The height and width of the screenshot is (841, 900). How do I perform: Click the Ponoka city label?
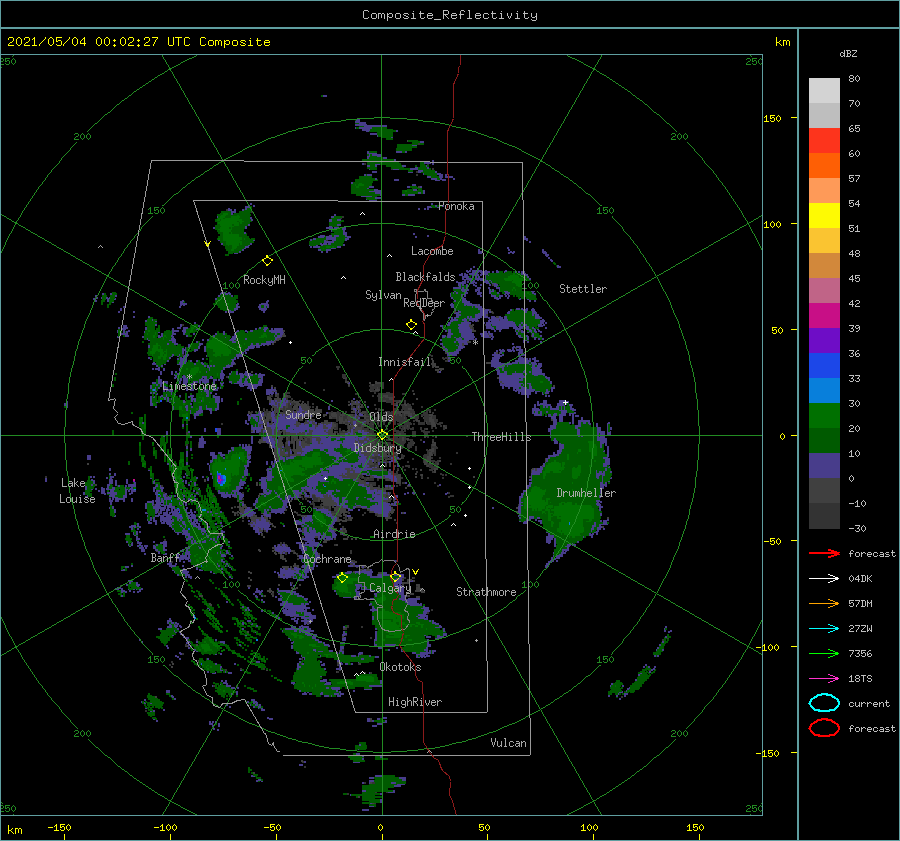point(456,206)
